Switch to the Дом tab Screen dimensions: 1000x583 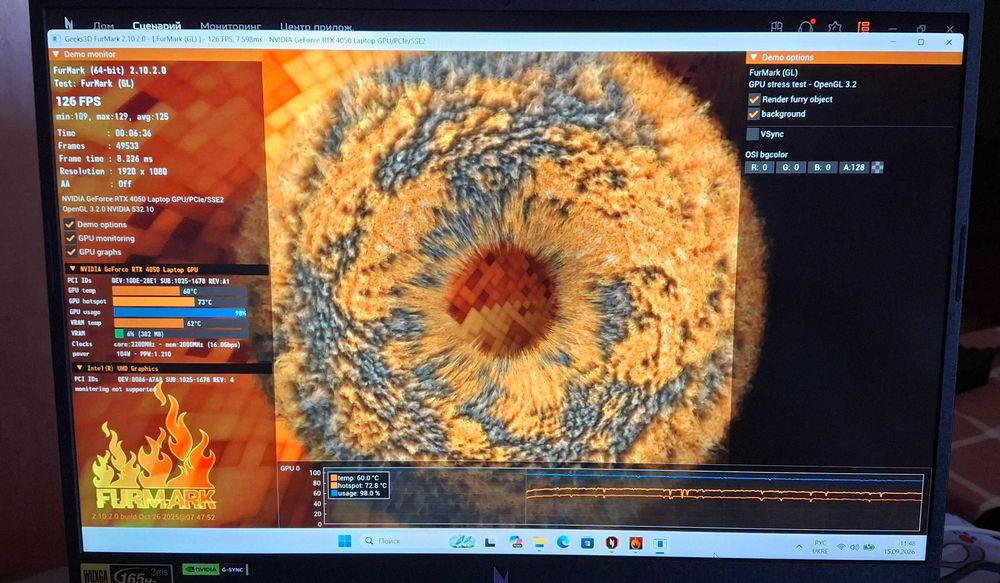coord(103,26)
